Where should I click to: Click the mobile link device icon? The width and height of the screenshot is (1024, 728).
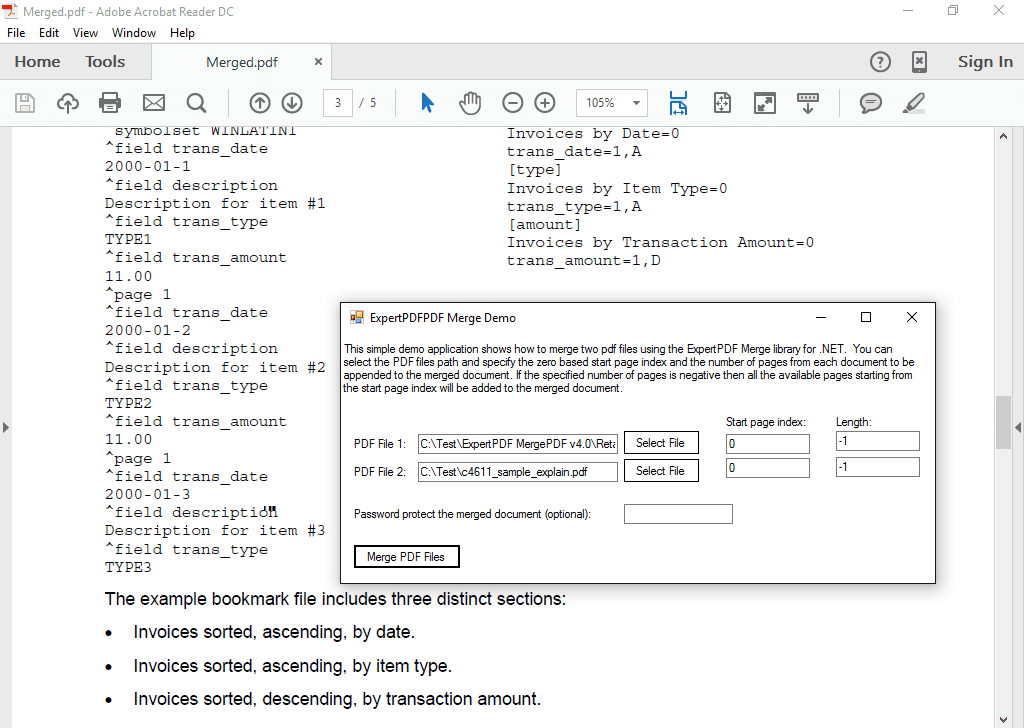(x=919, y=62)
